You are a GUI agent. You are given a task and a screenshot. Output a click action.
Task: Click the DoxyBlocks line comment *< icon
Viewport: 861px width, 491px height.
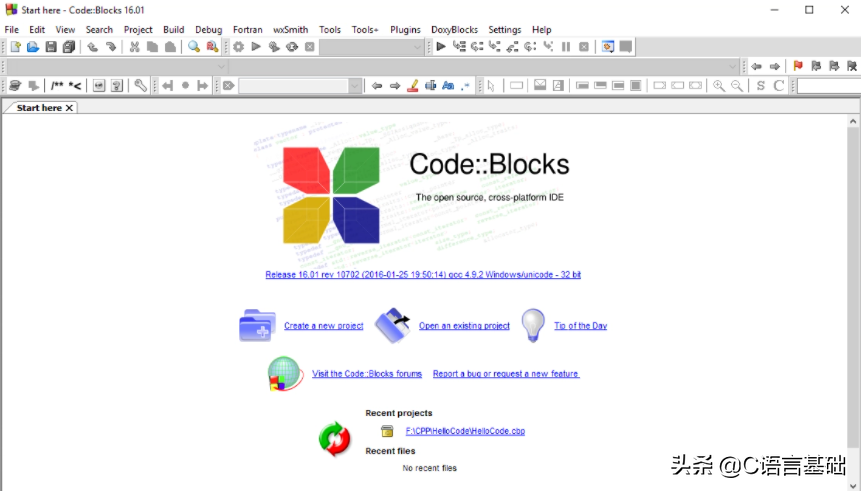[x=75, y=85]
